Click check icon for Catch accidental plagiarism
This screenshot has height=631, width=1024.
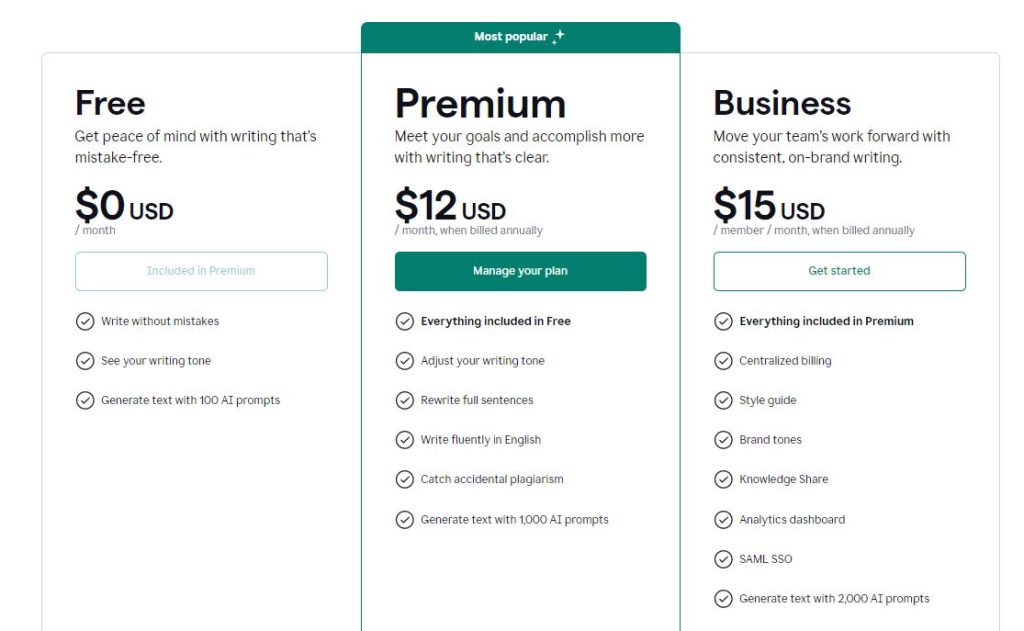point(405,479)
